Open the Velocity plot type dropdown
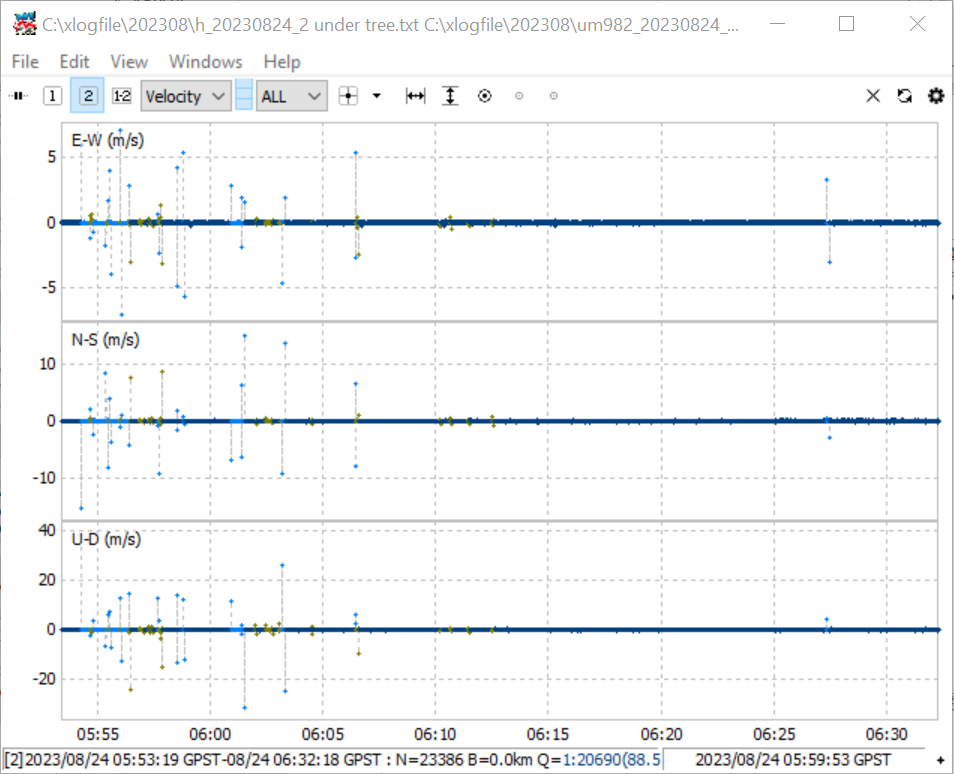The width and height of the screenshot is (954, 774). coord(186,96)
